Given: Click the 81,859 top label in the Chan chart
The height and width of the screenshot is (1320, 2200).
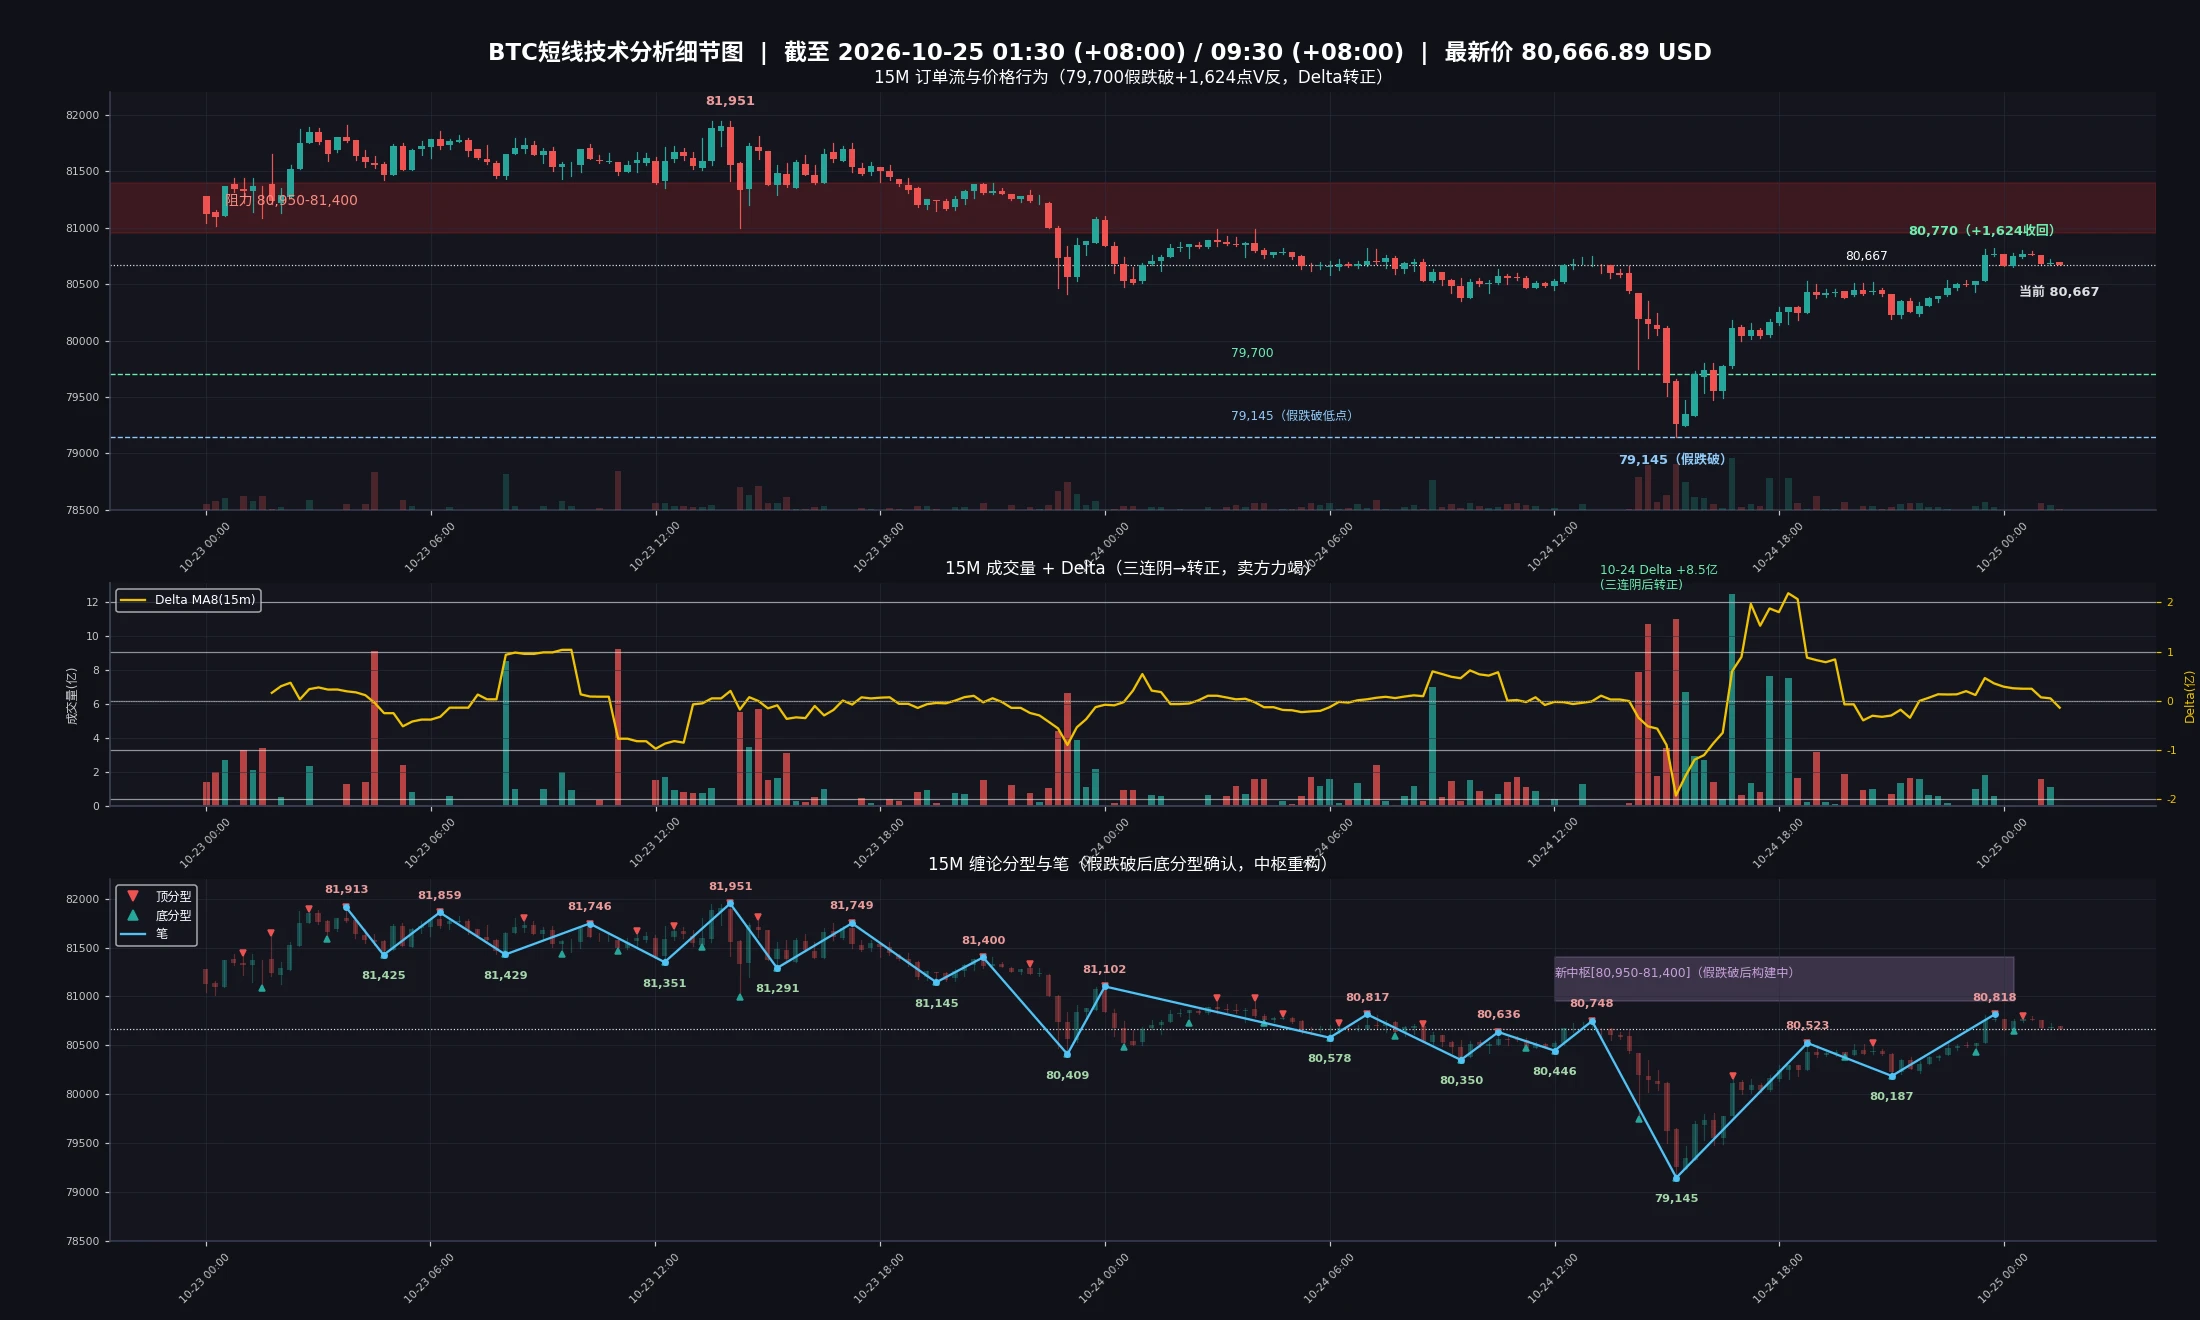Looking at the screenshot, I should pyautogui.click(x=440, y=895).
